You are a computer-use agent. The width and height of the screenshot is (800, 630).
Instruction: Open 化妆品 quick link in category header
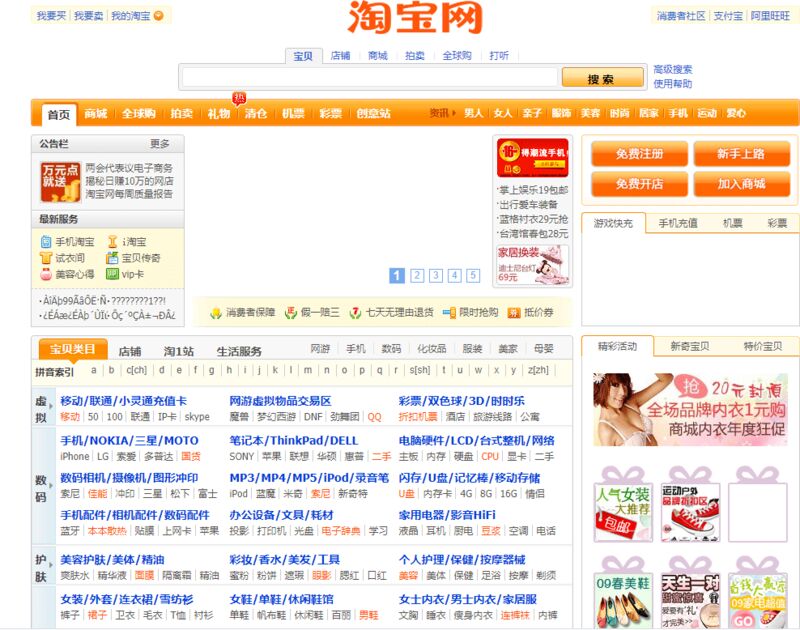coord(432,349)
